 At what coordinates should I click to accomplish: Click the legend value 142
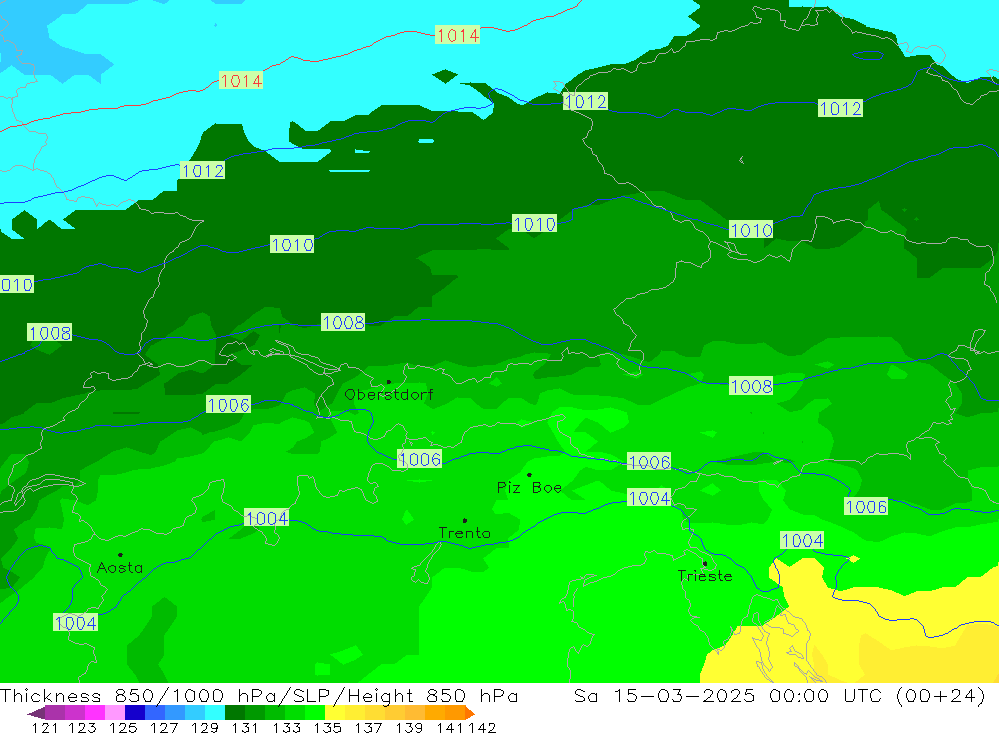[482, 727]
